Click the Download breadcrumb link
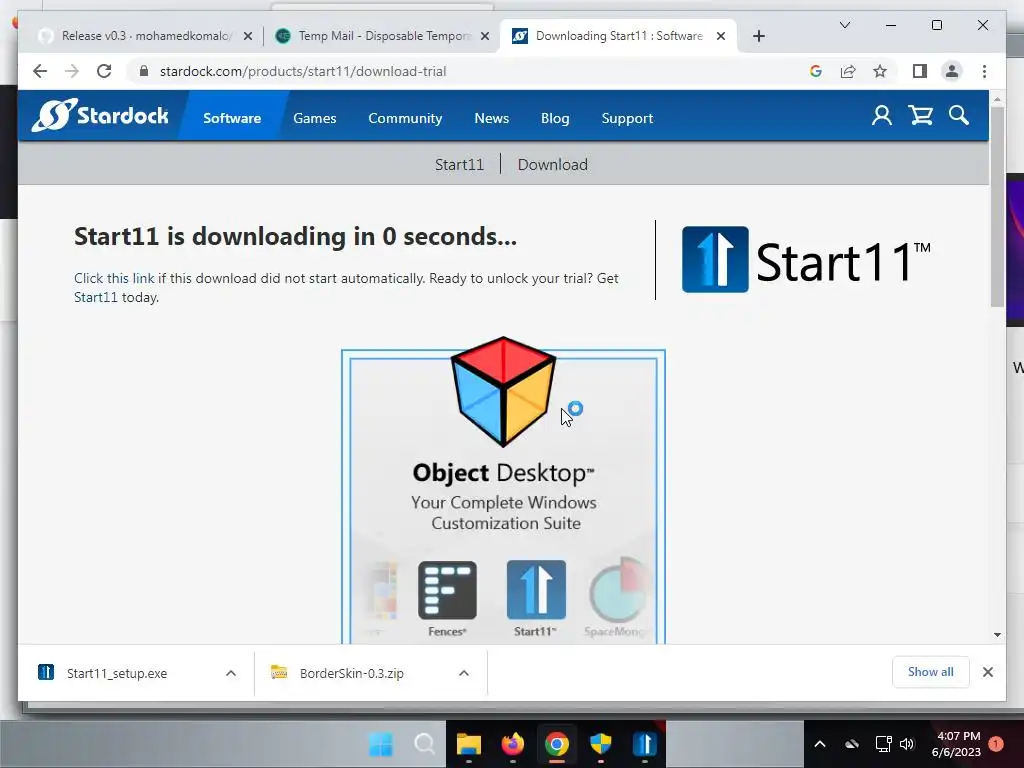Screen dimensions: 1024x768 click(552, 165)
